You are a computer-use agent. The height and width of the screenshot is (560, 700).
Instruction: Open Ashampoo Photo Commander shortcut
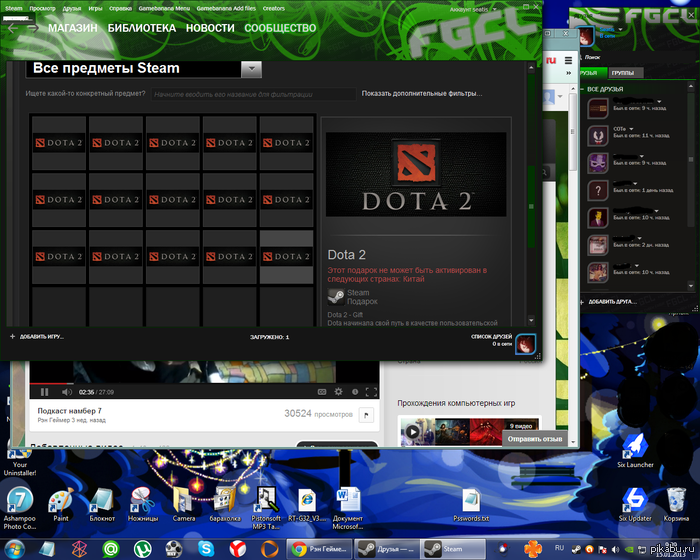point(20,508)
